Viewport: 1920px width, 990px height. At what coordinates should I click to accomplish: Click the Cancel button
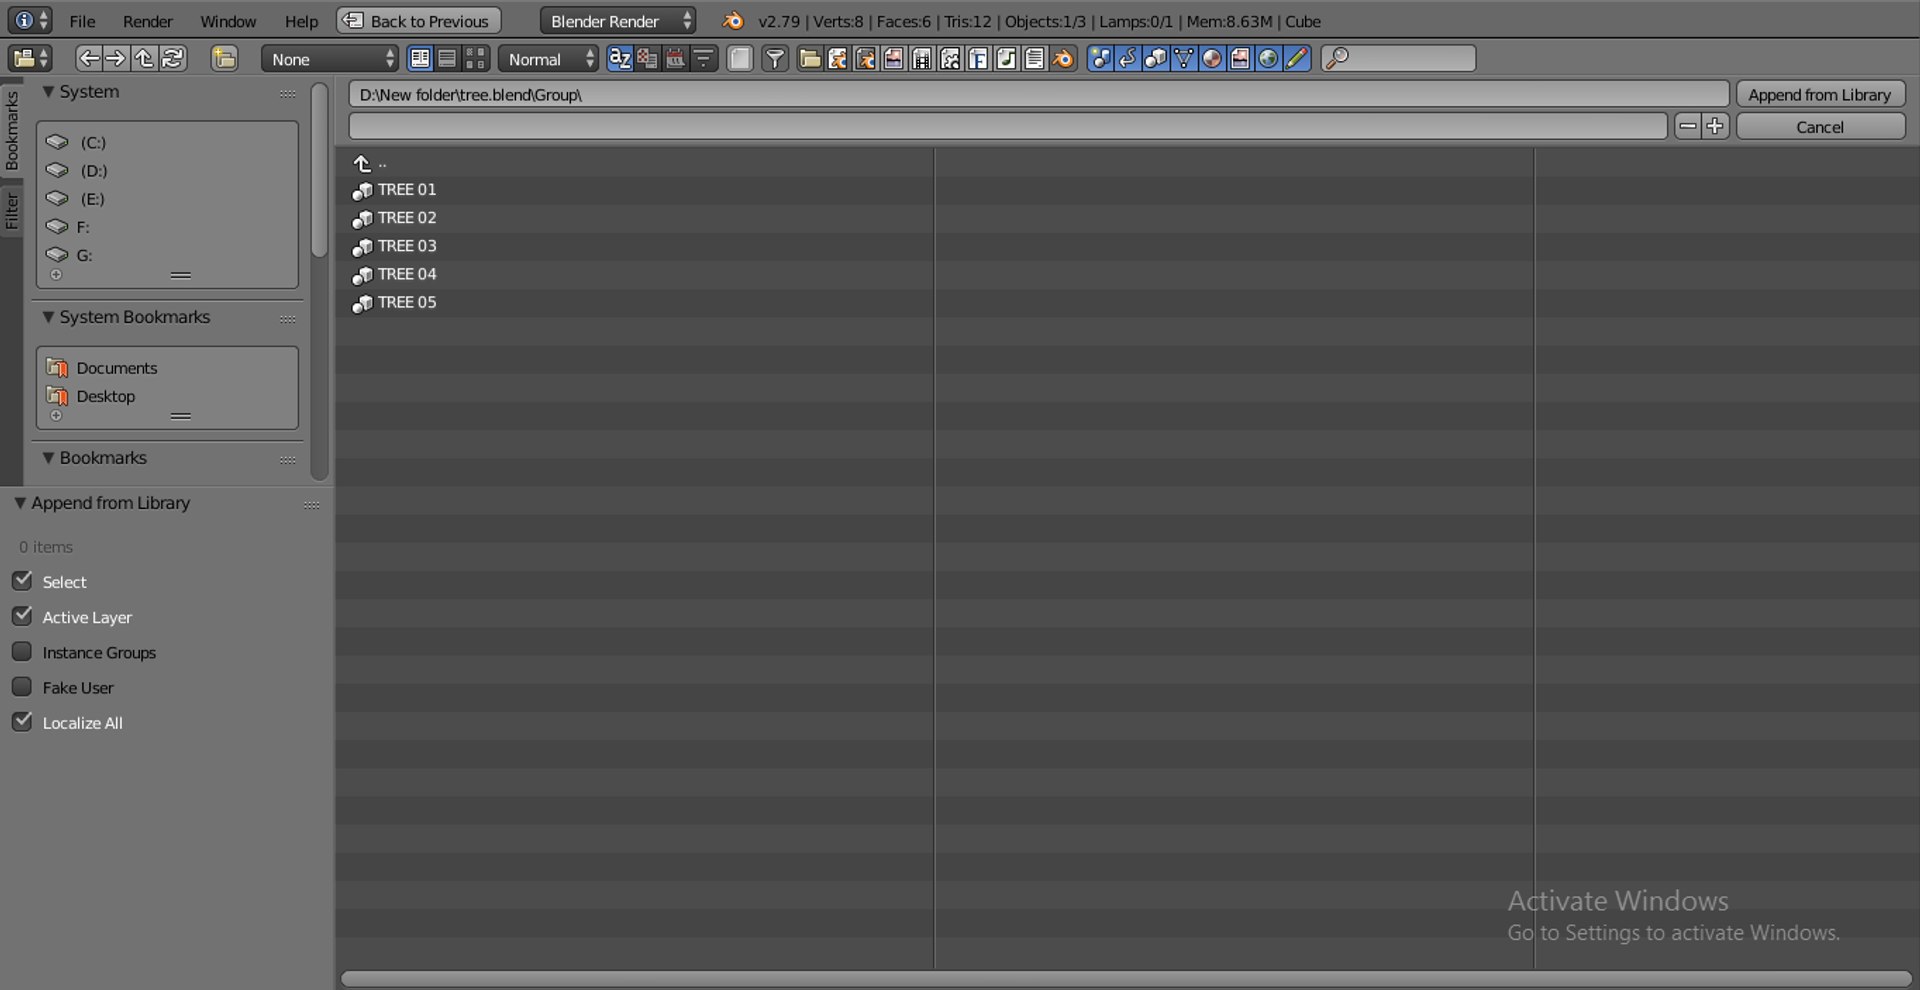click(1820, 127)
